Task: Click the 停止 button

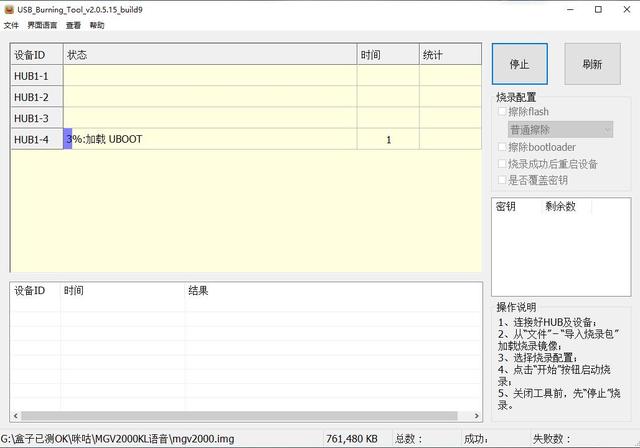Action: pyautogui.click(x=520, y=64)
